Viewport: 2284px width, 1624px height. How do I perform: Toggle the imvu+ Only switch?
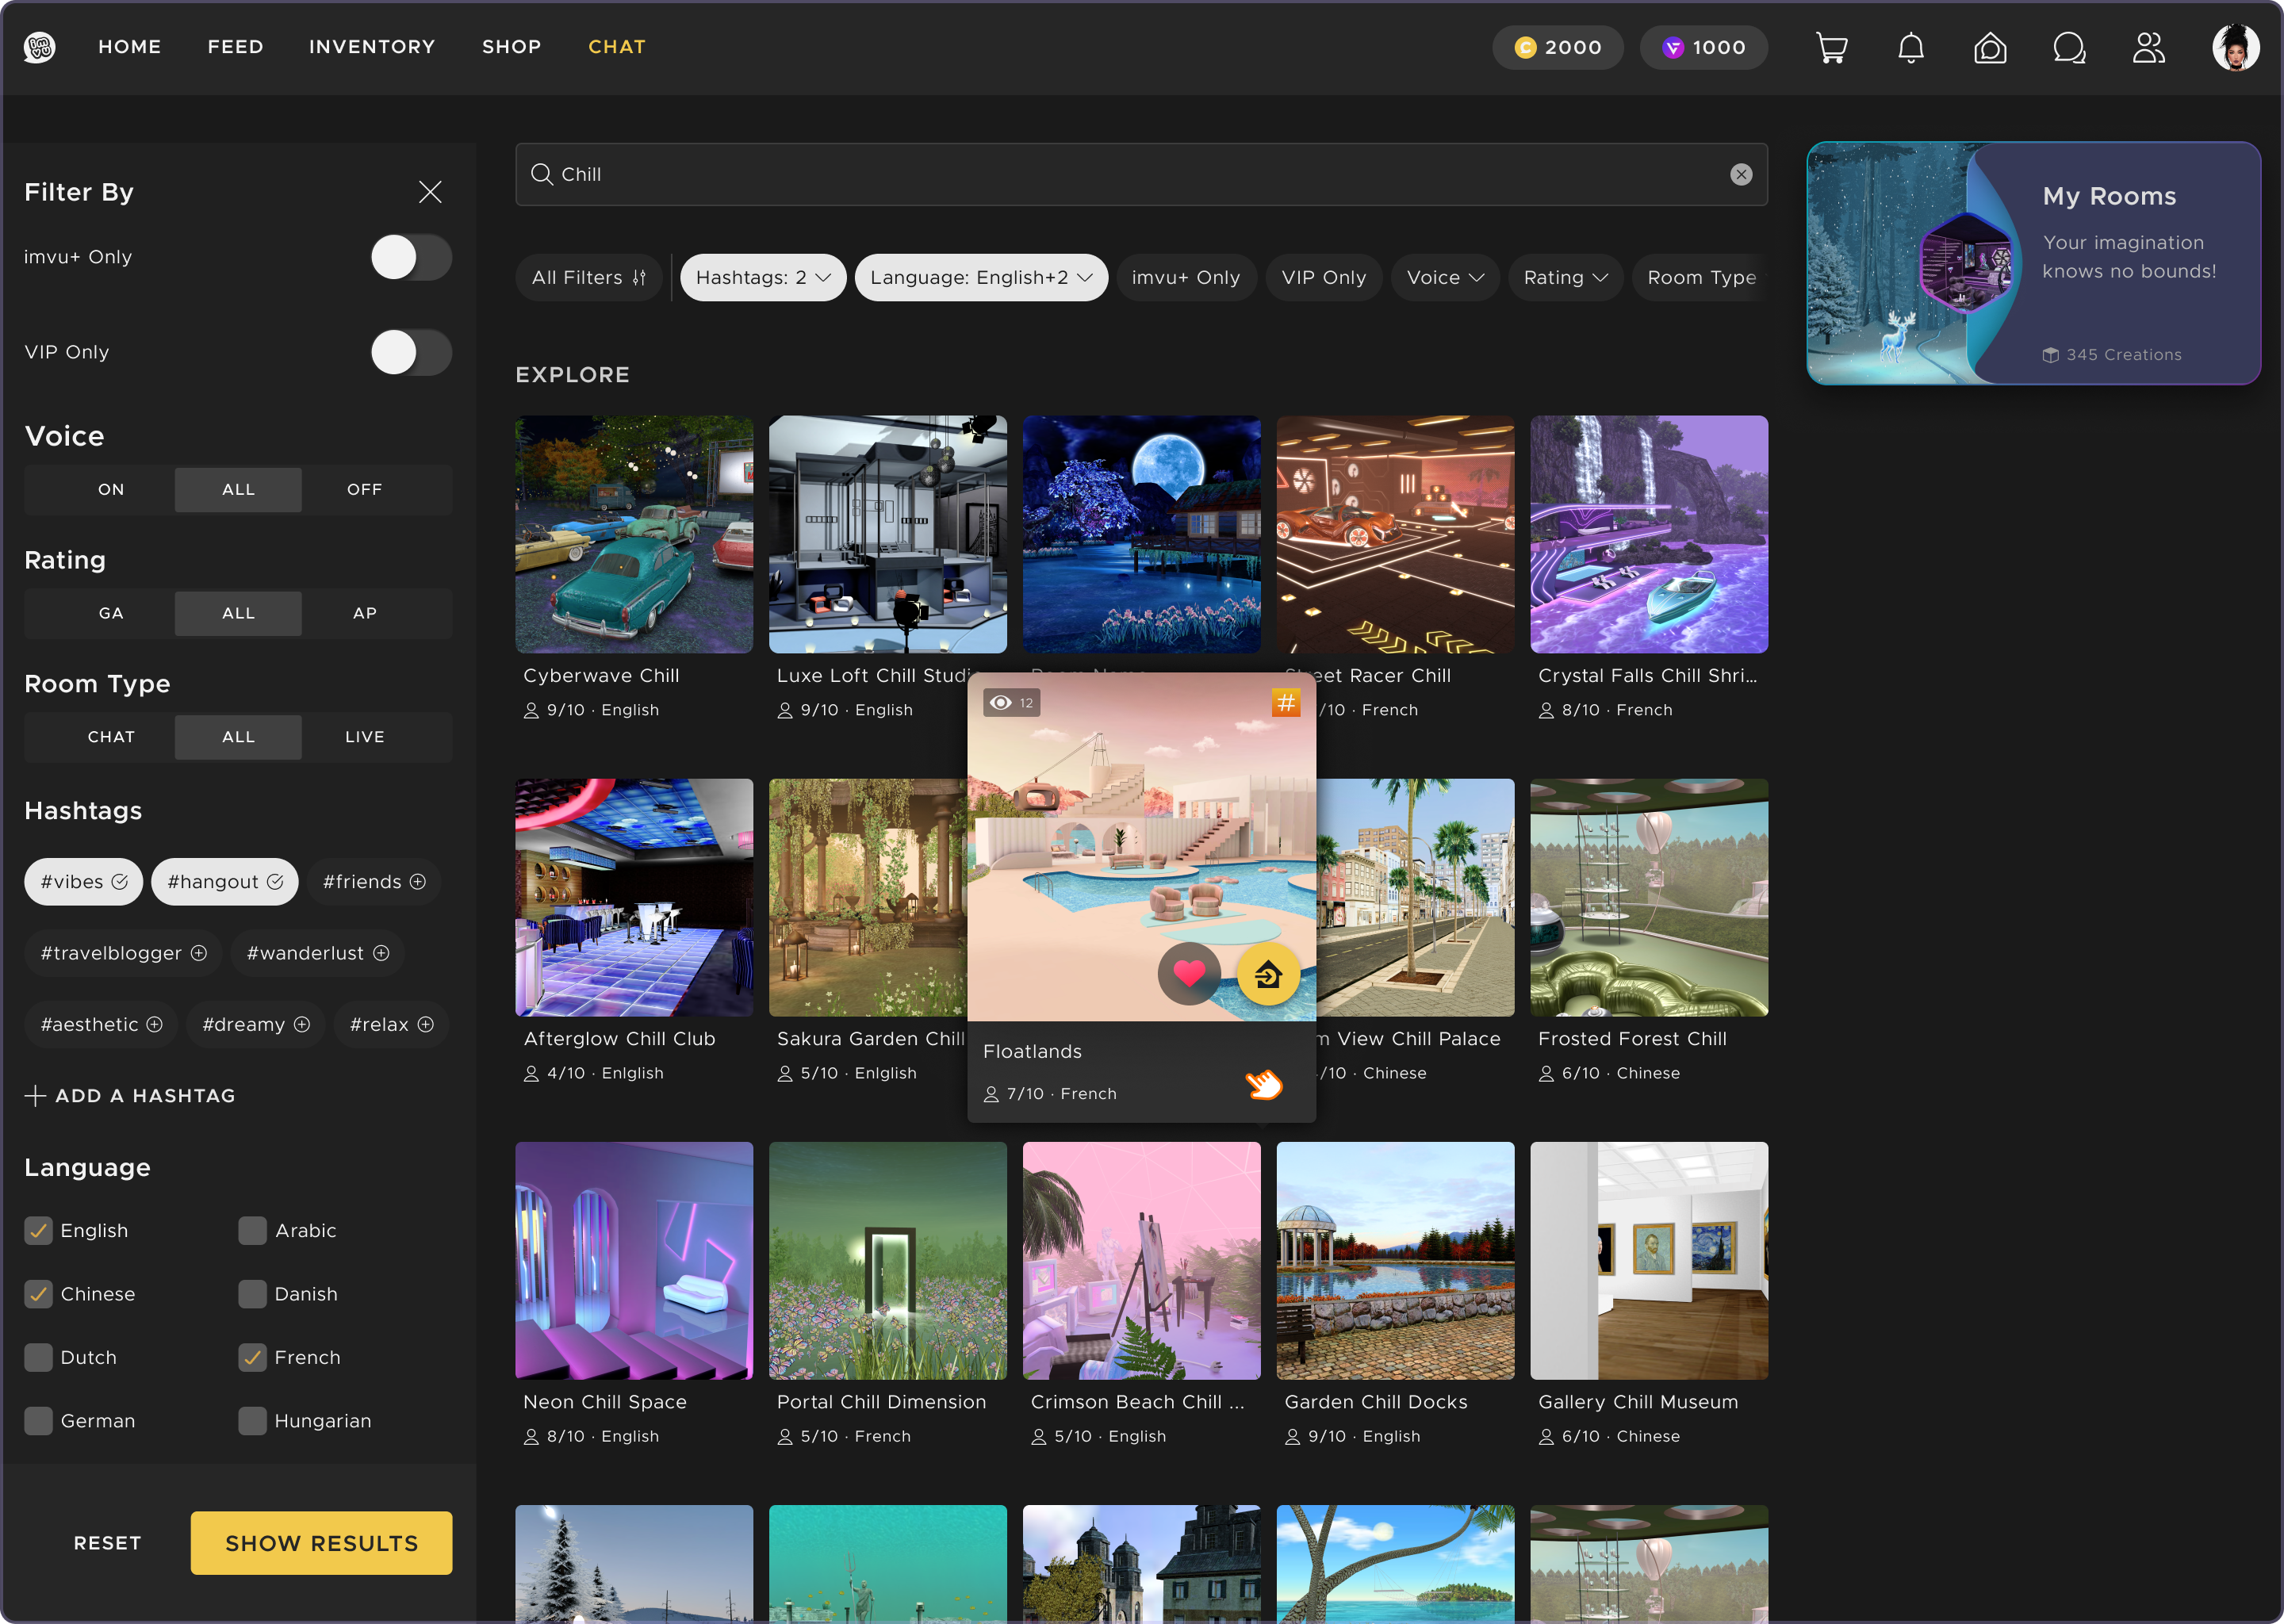pyautogui.click(x=411, y=258)
